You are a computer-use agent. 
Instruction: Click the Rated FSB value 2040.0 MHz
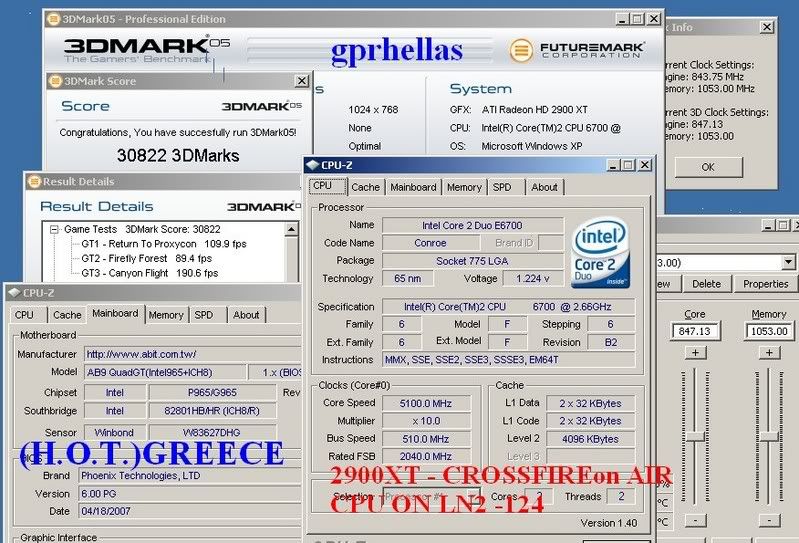426,456
